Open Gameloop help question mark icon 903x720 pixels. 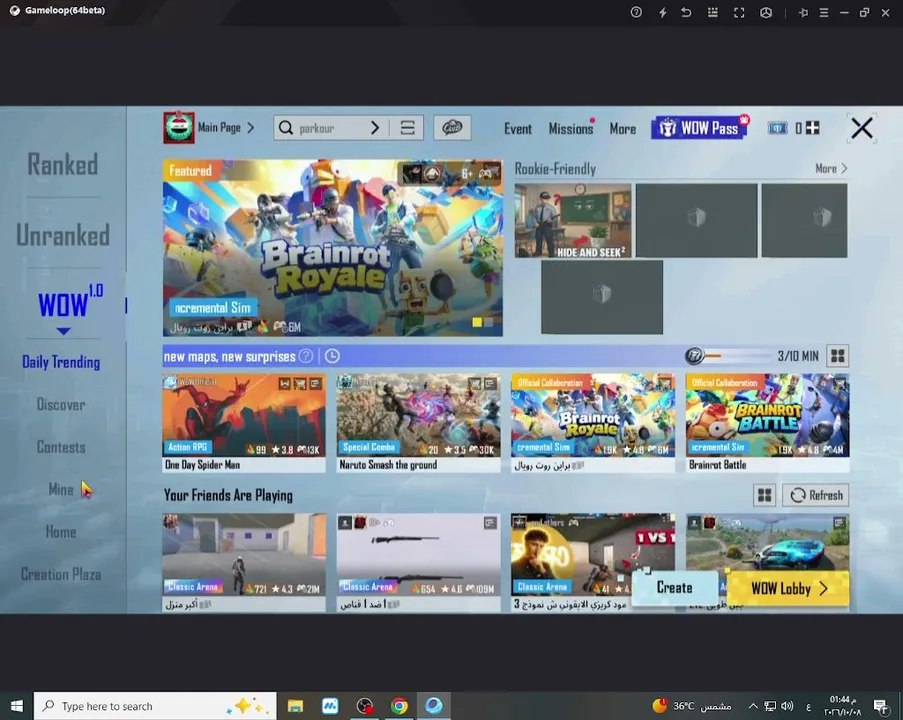pos(636,12)
